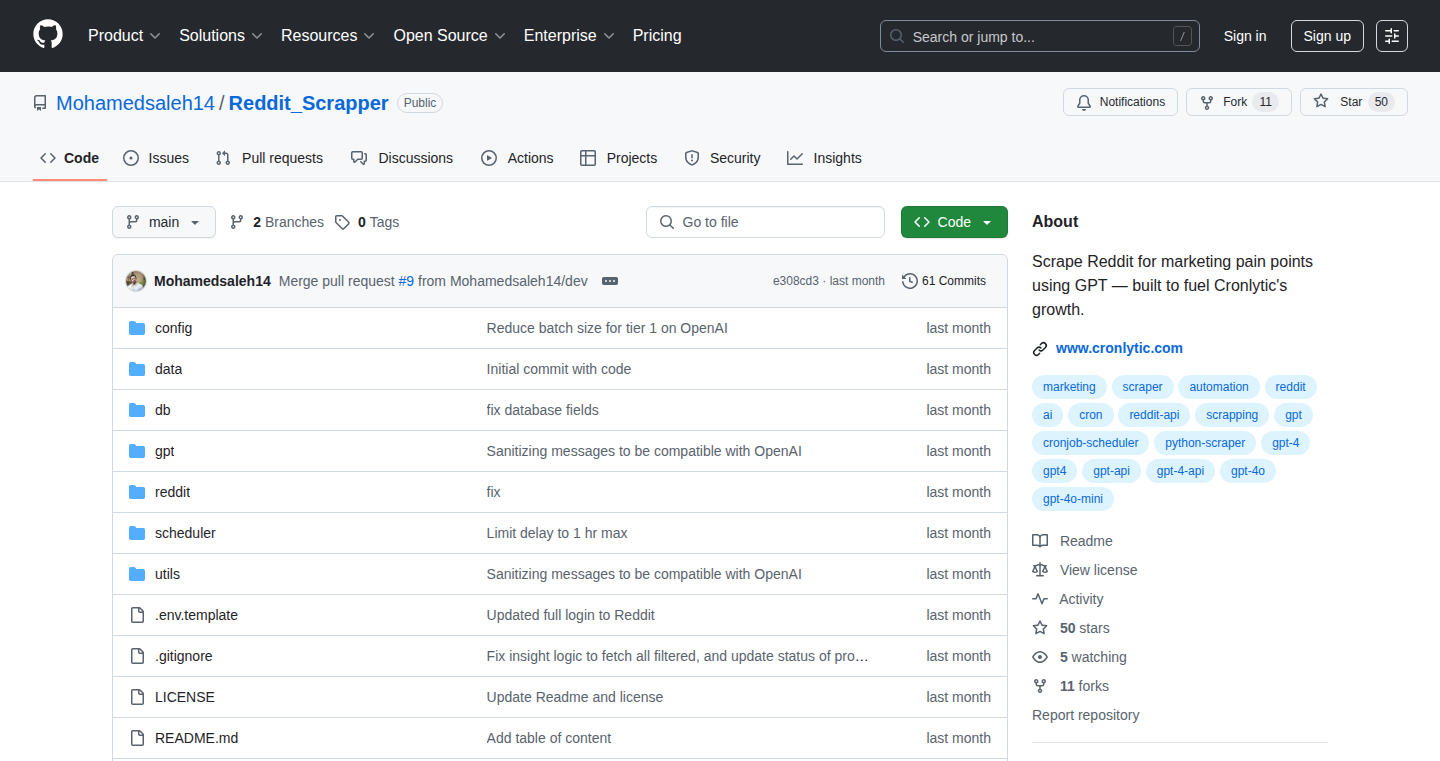1440x761 pixels.
Task: Click the Report repository link
Action: click(x=1086, y=715)
